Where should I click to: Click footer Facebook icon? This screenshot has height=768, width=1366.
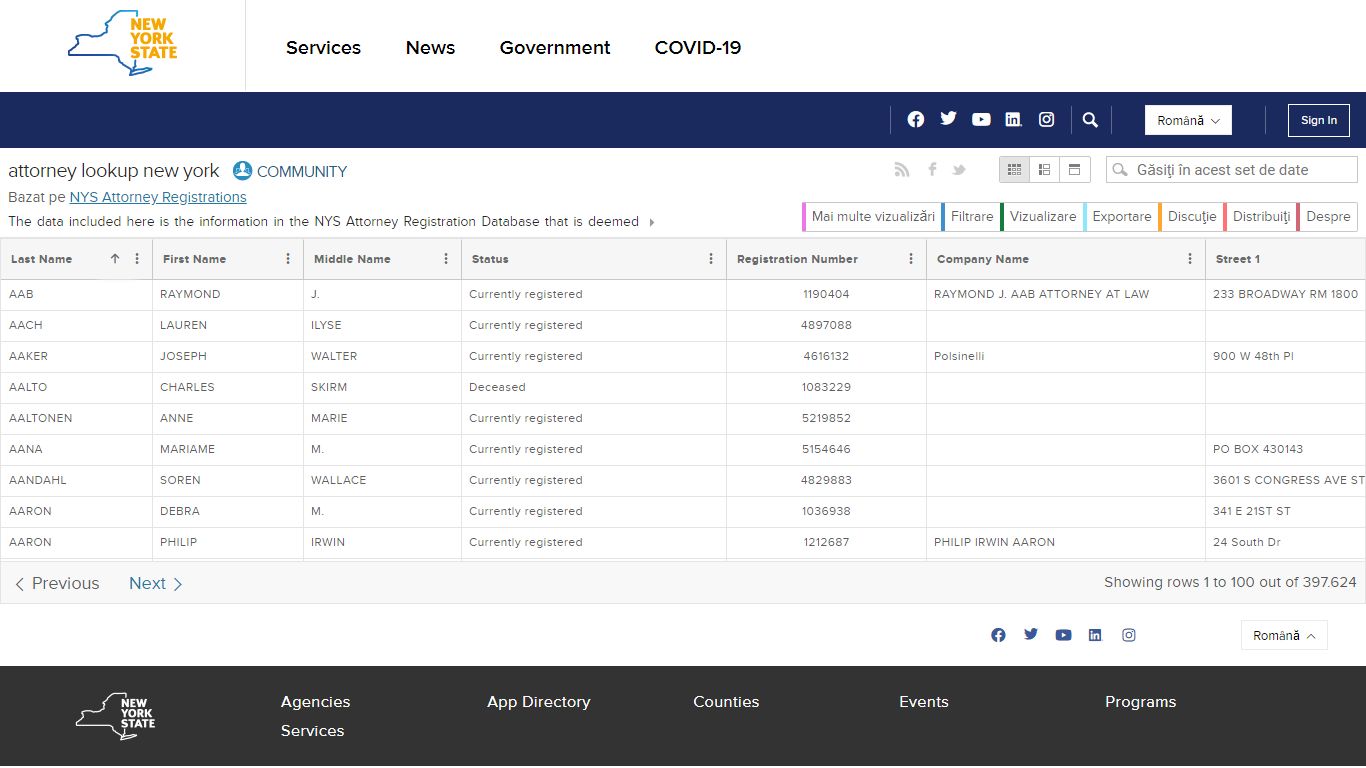998,635
